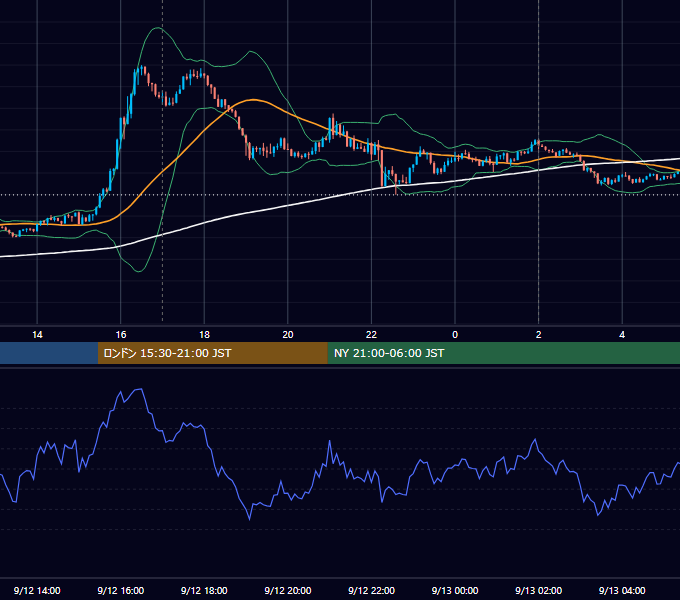Click the 9/12 14:00 time label
The width and height of the screenshot is (680, 600).
37,590
